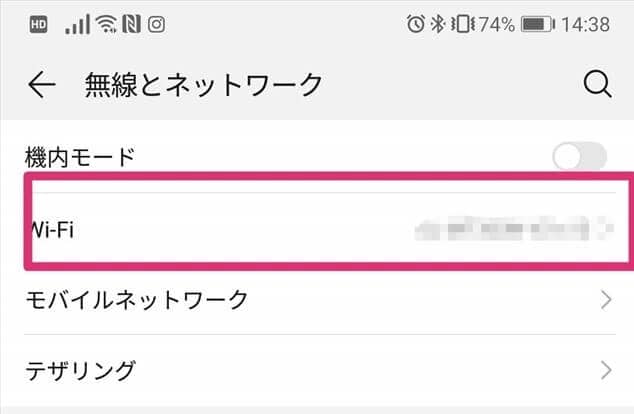This screenshot has width=634, height=414.
Task: Tap the Bluetooth status icon
Action: pos(437,24)
